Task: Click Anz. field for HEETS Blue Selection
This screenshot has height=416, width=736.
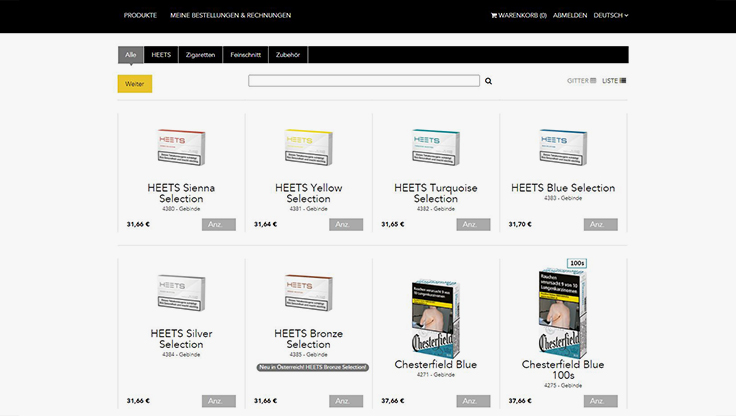Action: [x=600, y=224]
